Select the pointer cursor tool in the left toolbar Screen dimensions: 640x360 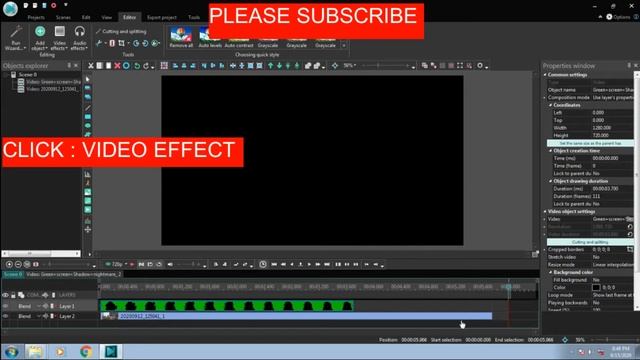87,79
